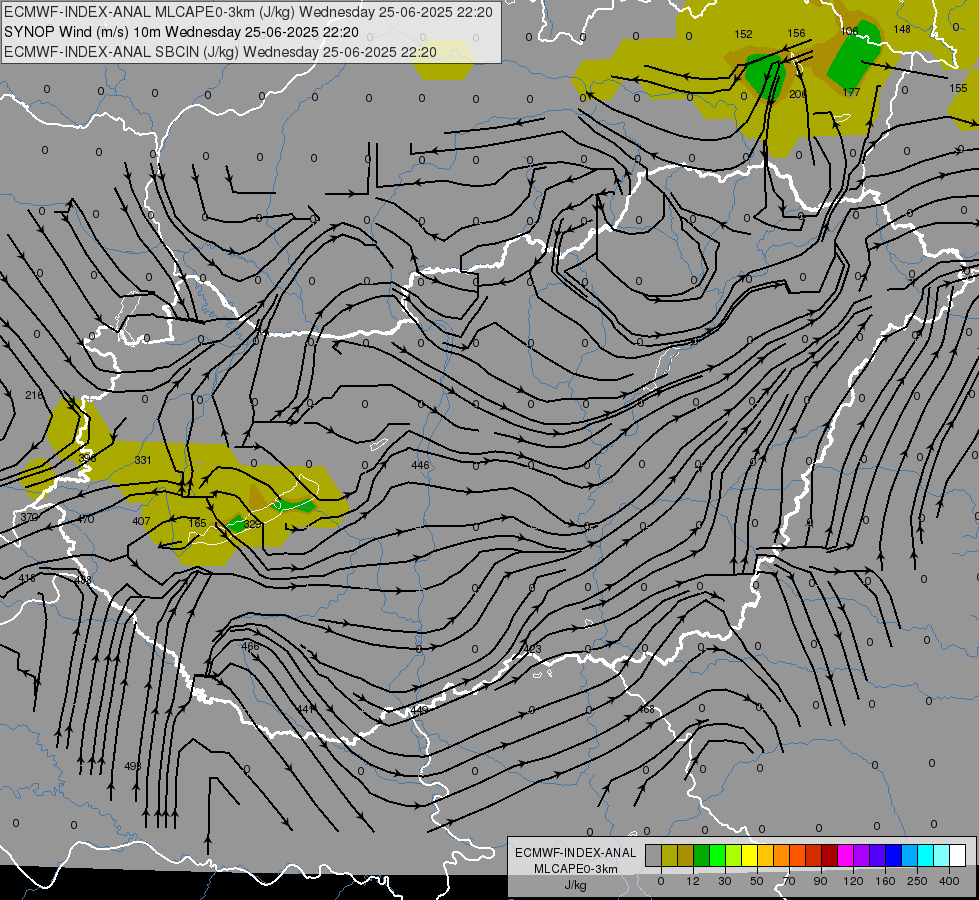Click the legend title ECMWF-INDEX-ANAL
The height and width of the screenshot is (900, 979).
point(576,853)
